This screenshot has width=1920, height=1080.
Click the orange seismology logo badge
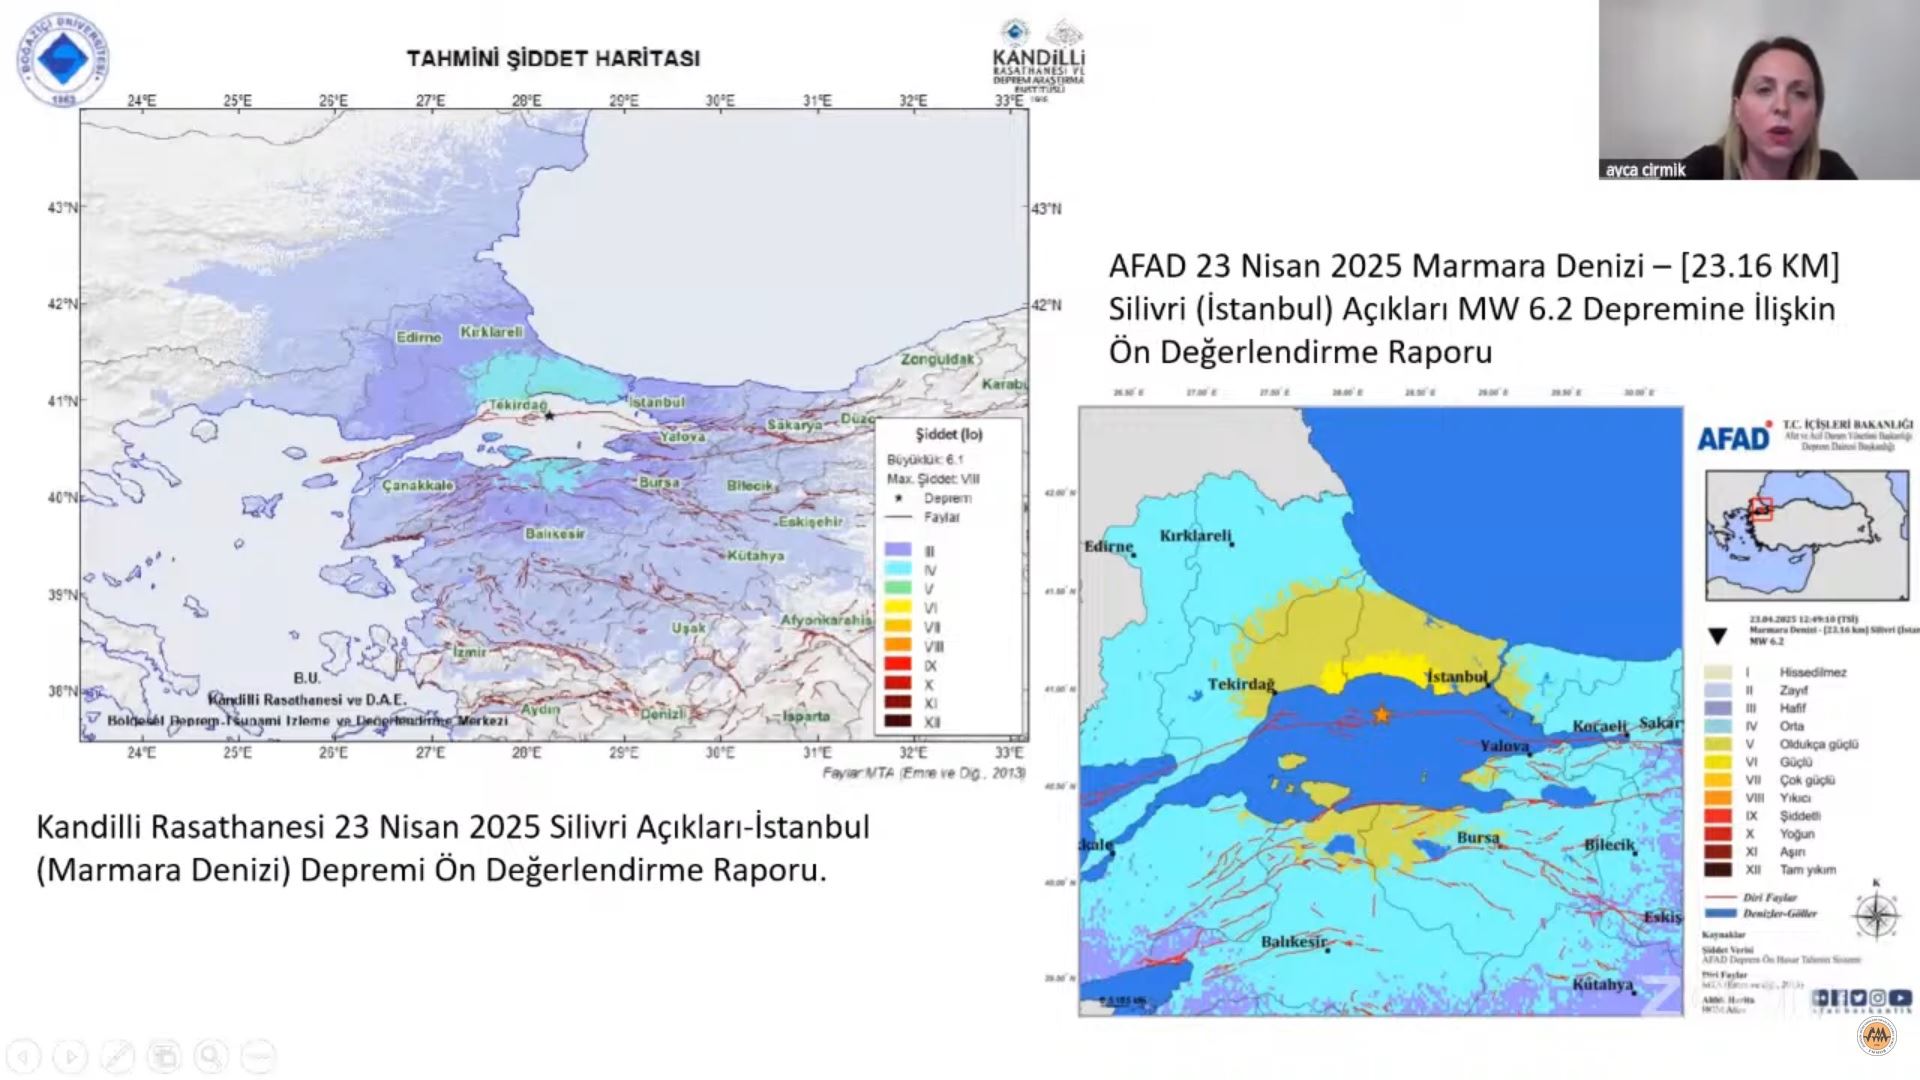click(x=1876, y=1036)
